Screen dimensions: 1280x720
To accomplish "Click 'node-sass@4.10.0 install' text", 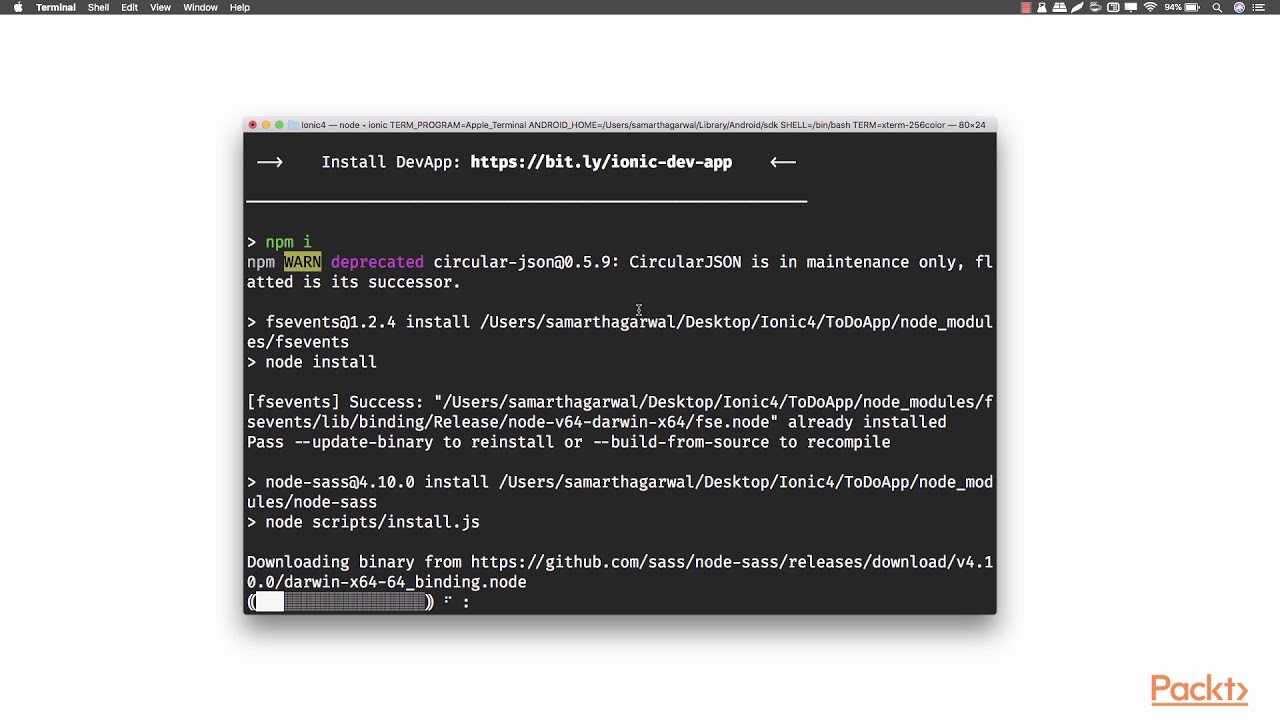I will [x=377, y=482].
